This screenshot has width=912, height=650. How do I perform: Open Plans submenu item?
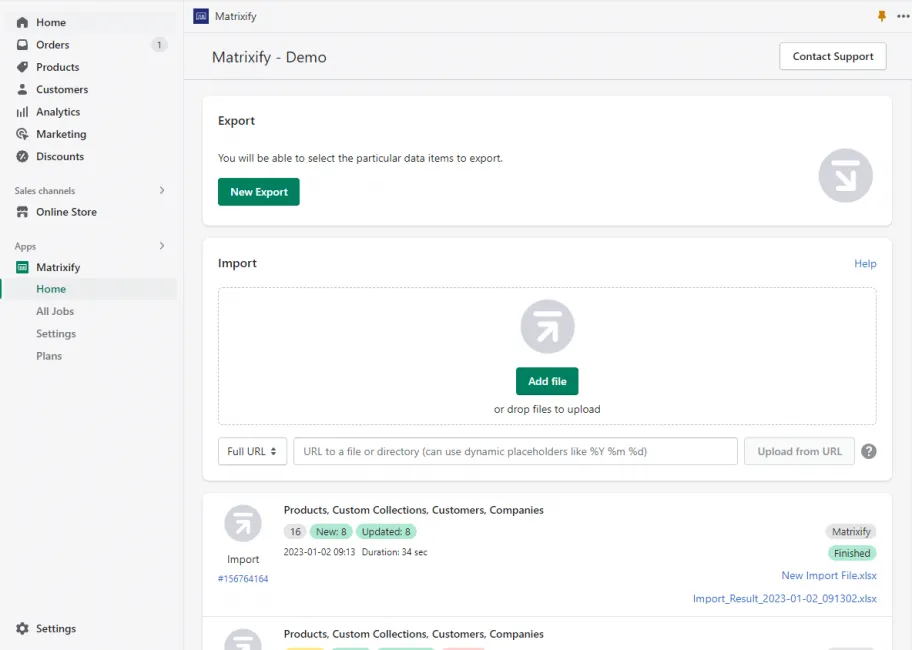point(49,356)
